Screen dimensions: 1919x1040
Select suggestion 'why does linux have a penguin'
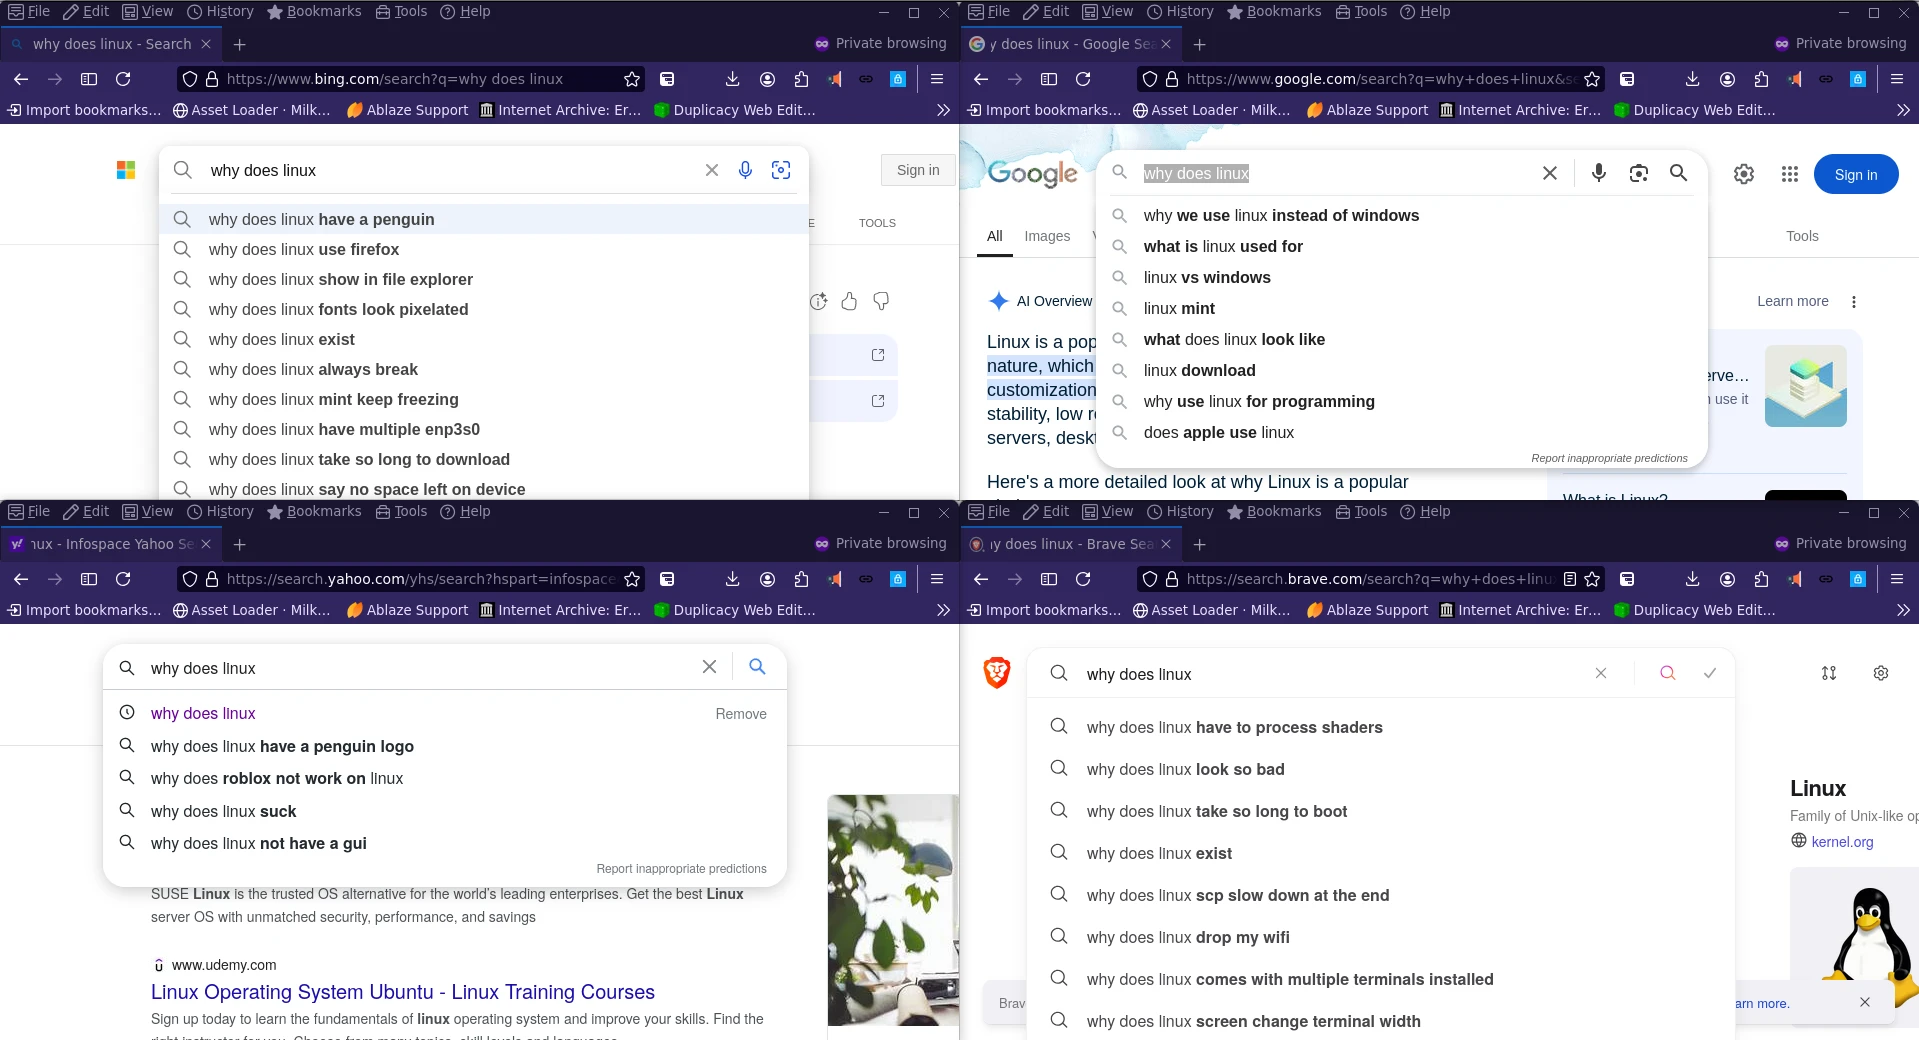click(x=484, y=219)
